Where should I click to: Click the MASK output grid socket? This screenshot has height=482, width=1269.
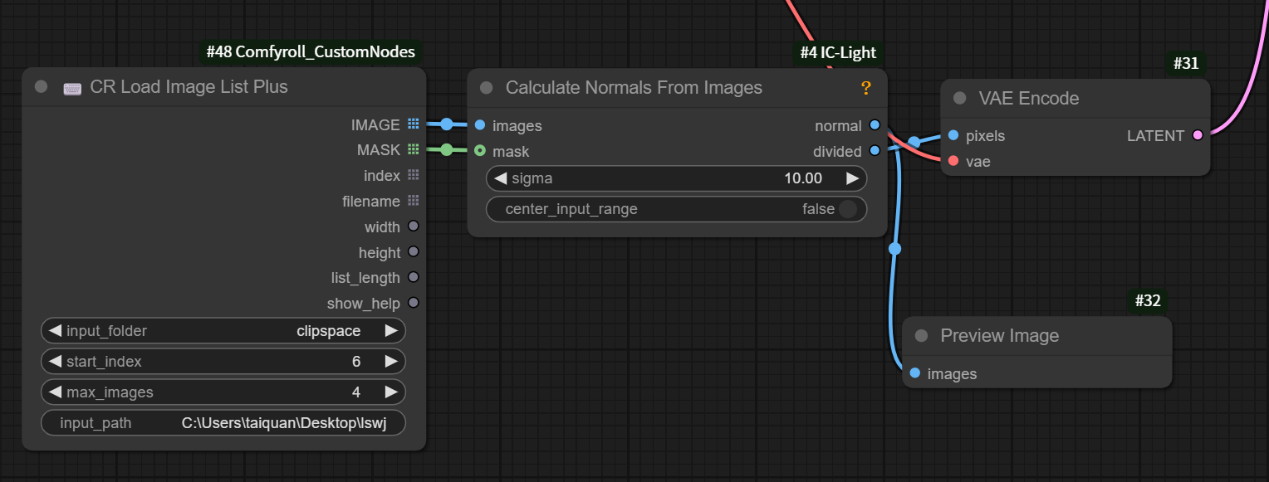click(413, 150)
